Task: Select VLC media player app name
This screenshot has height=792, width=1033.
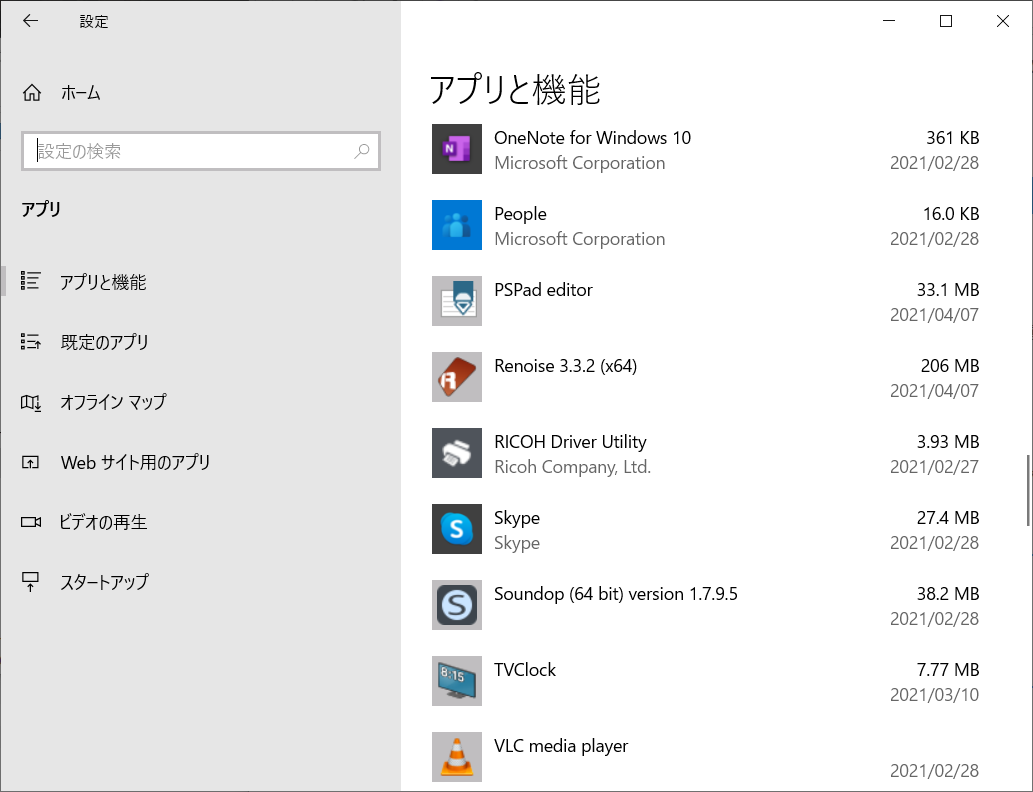Action: (x=561, y=746)
